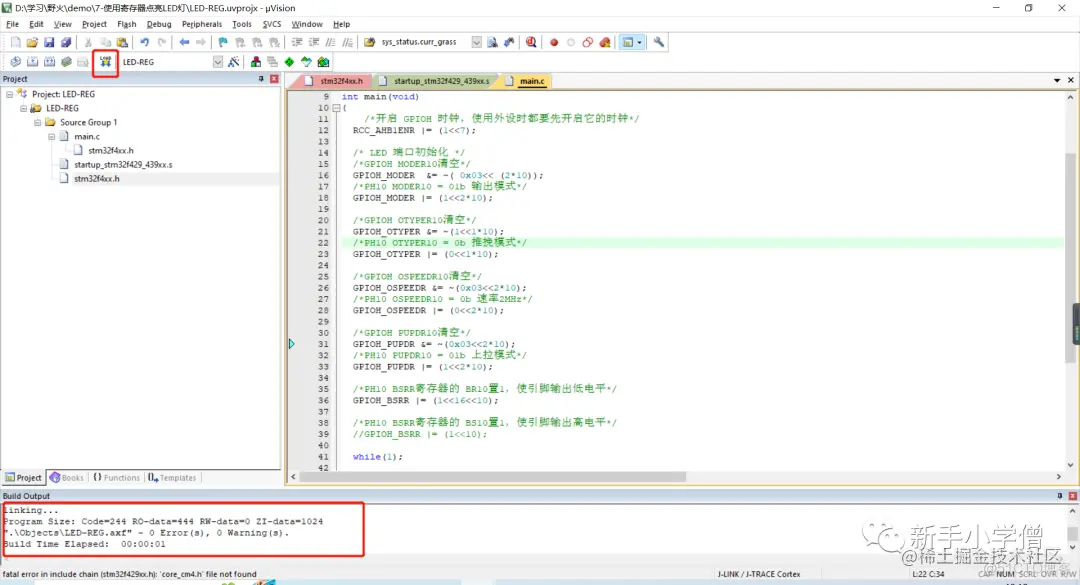Open Configuration with the wrench icon
1080x585 pixels.
[x=659, y=42]
